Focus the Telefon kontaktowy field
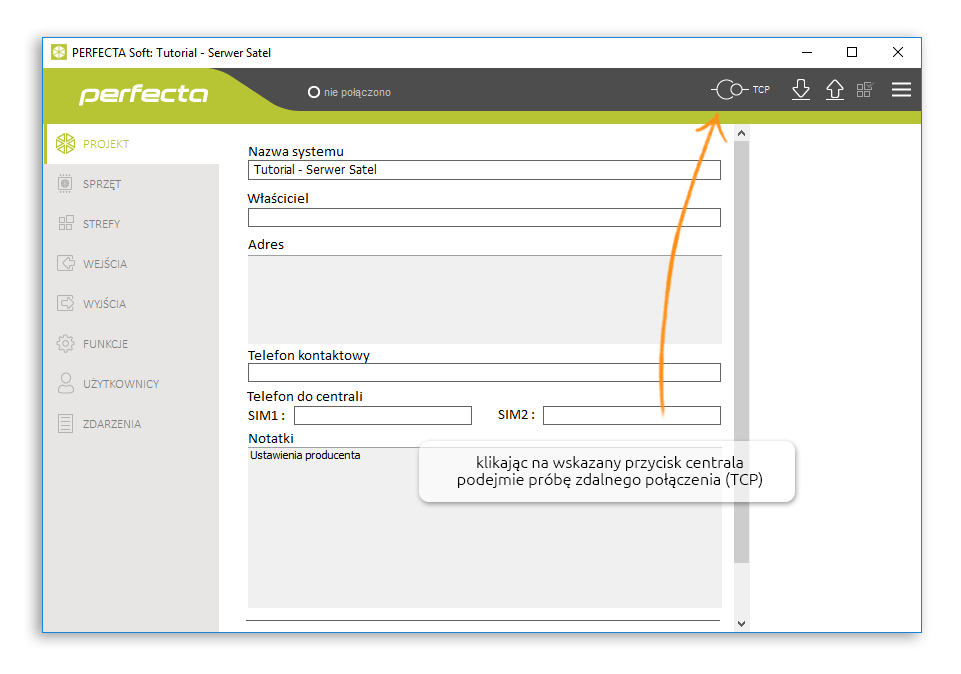 484,373
